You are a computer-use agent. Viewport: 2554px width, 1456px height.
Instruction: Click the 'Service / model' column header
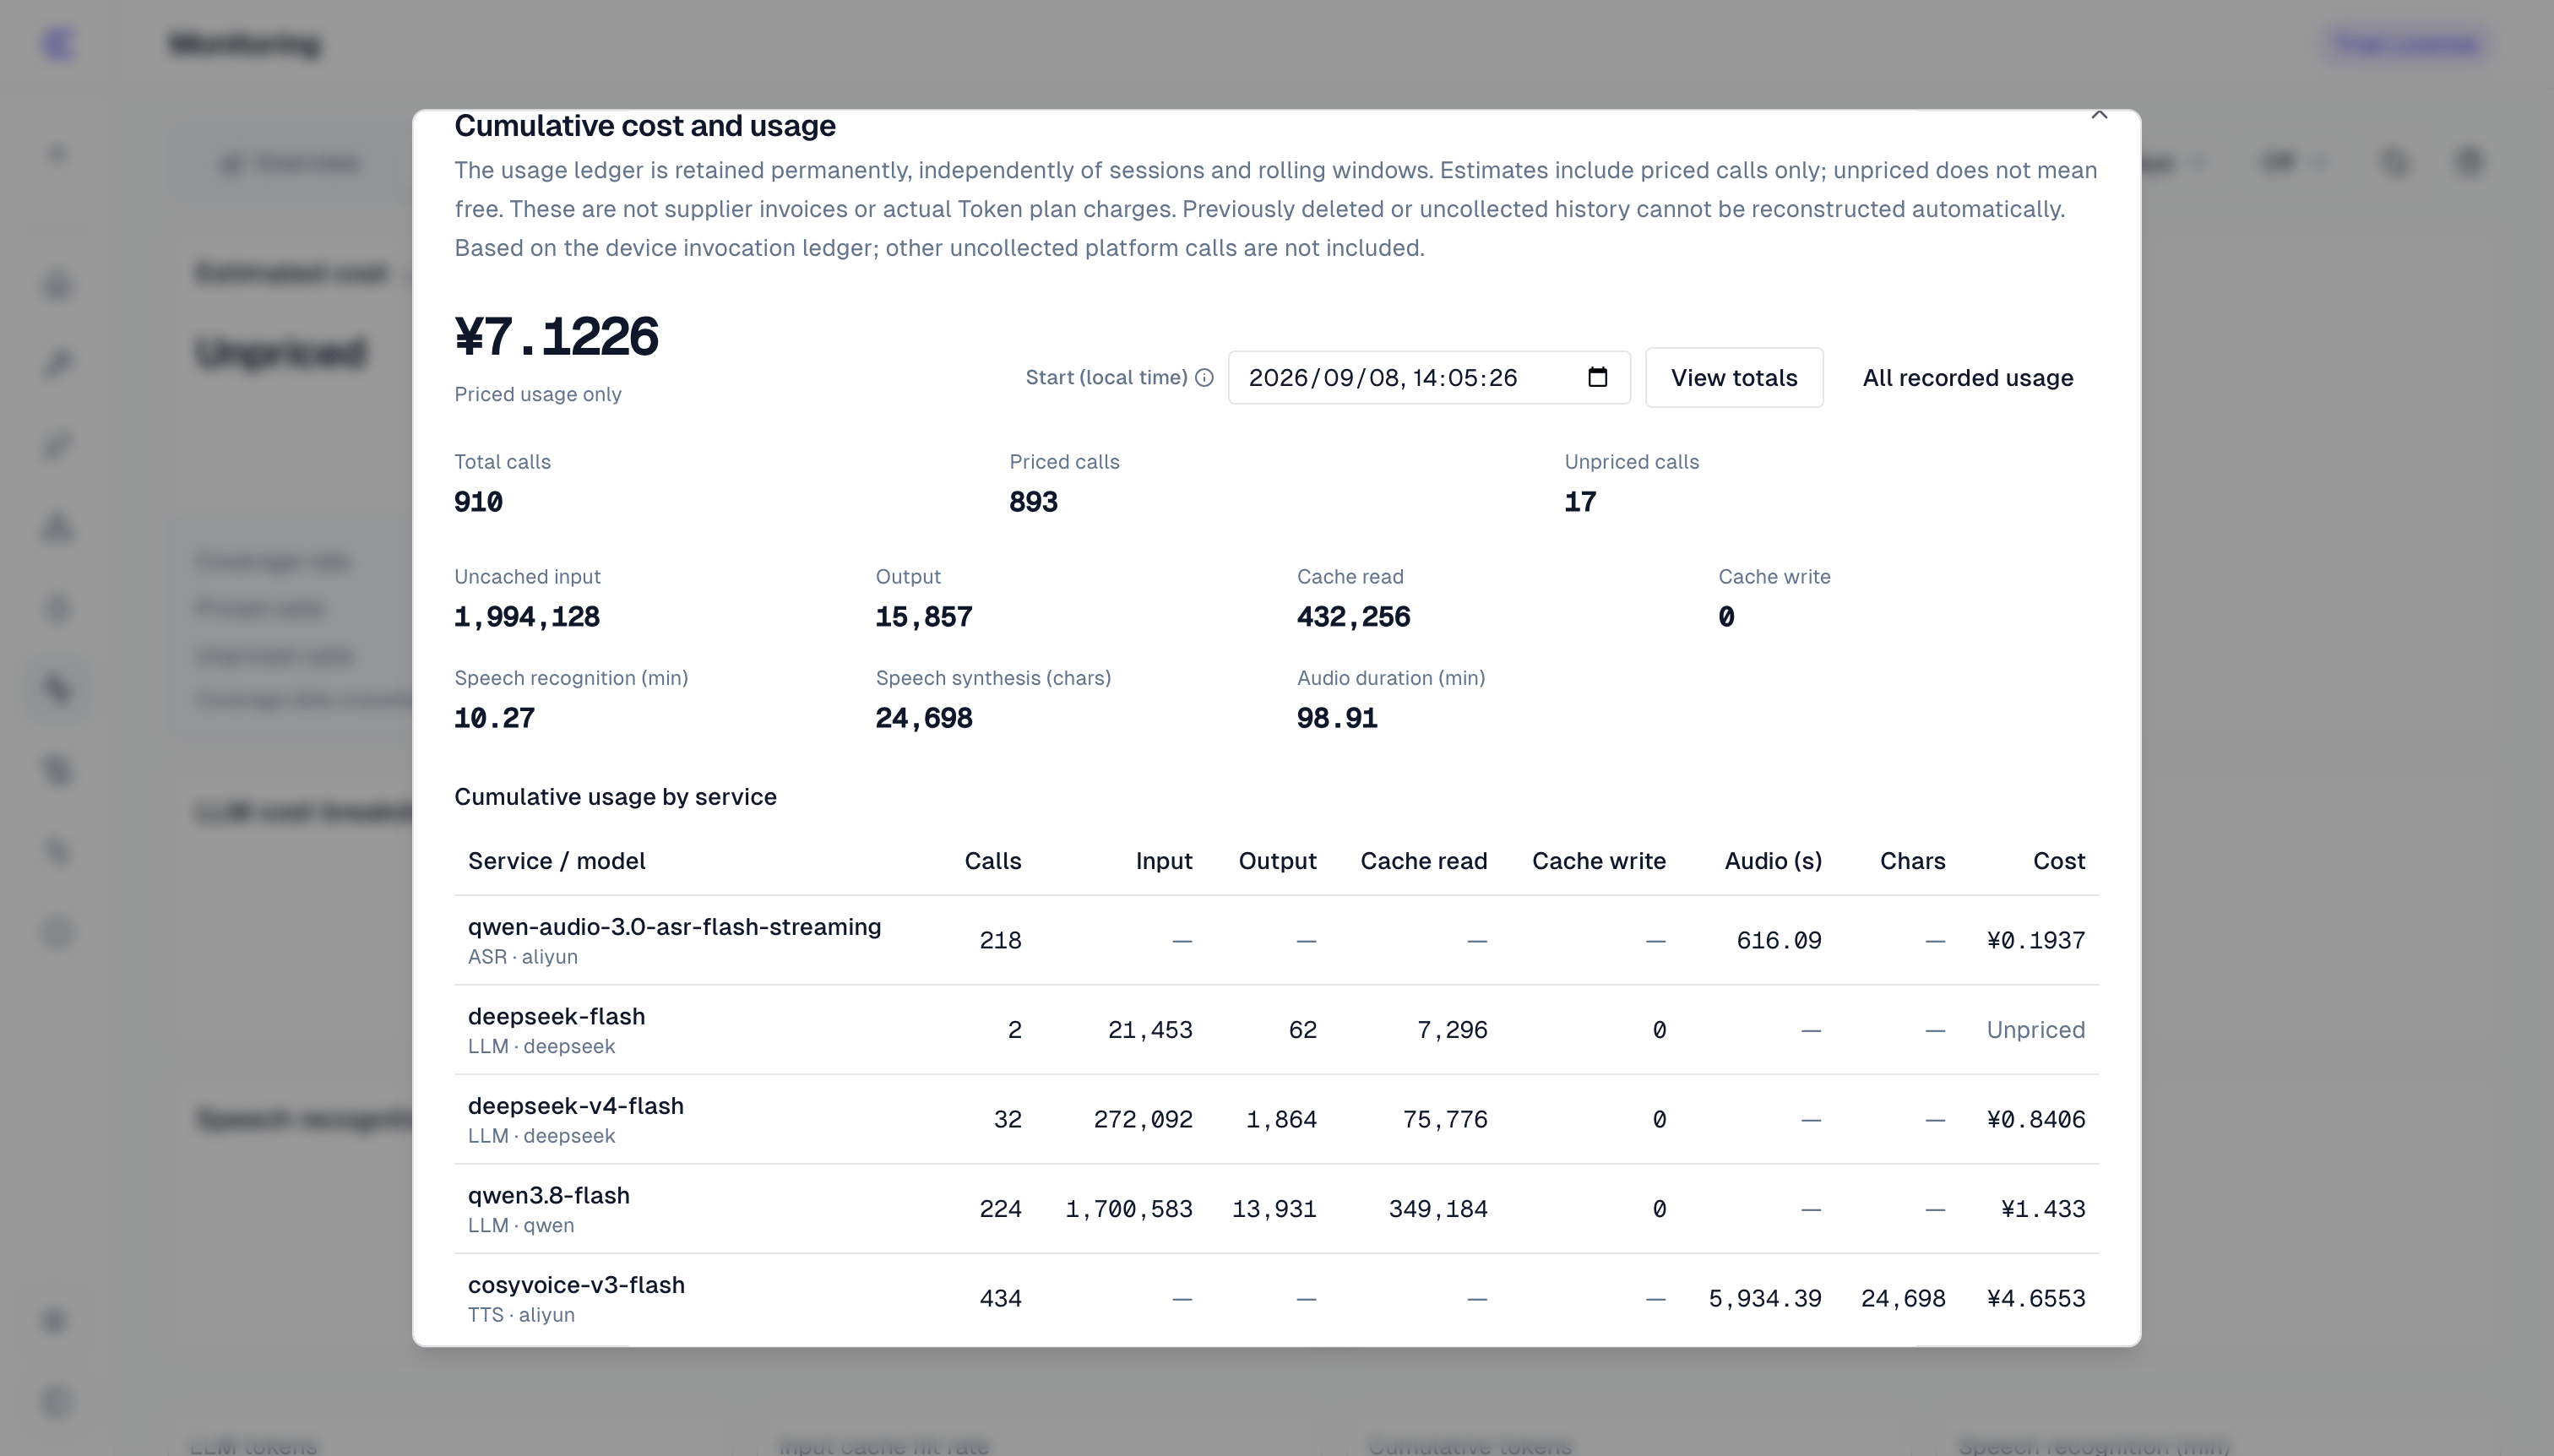coord(556,861)
